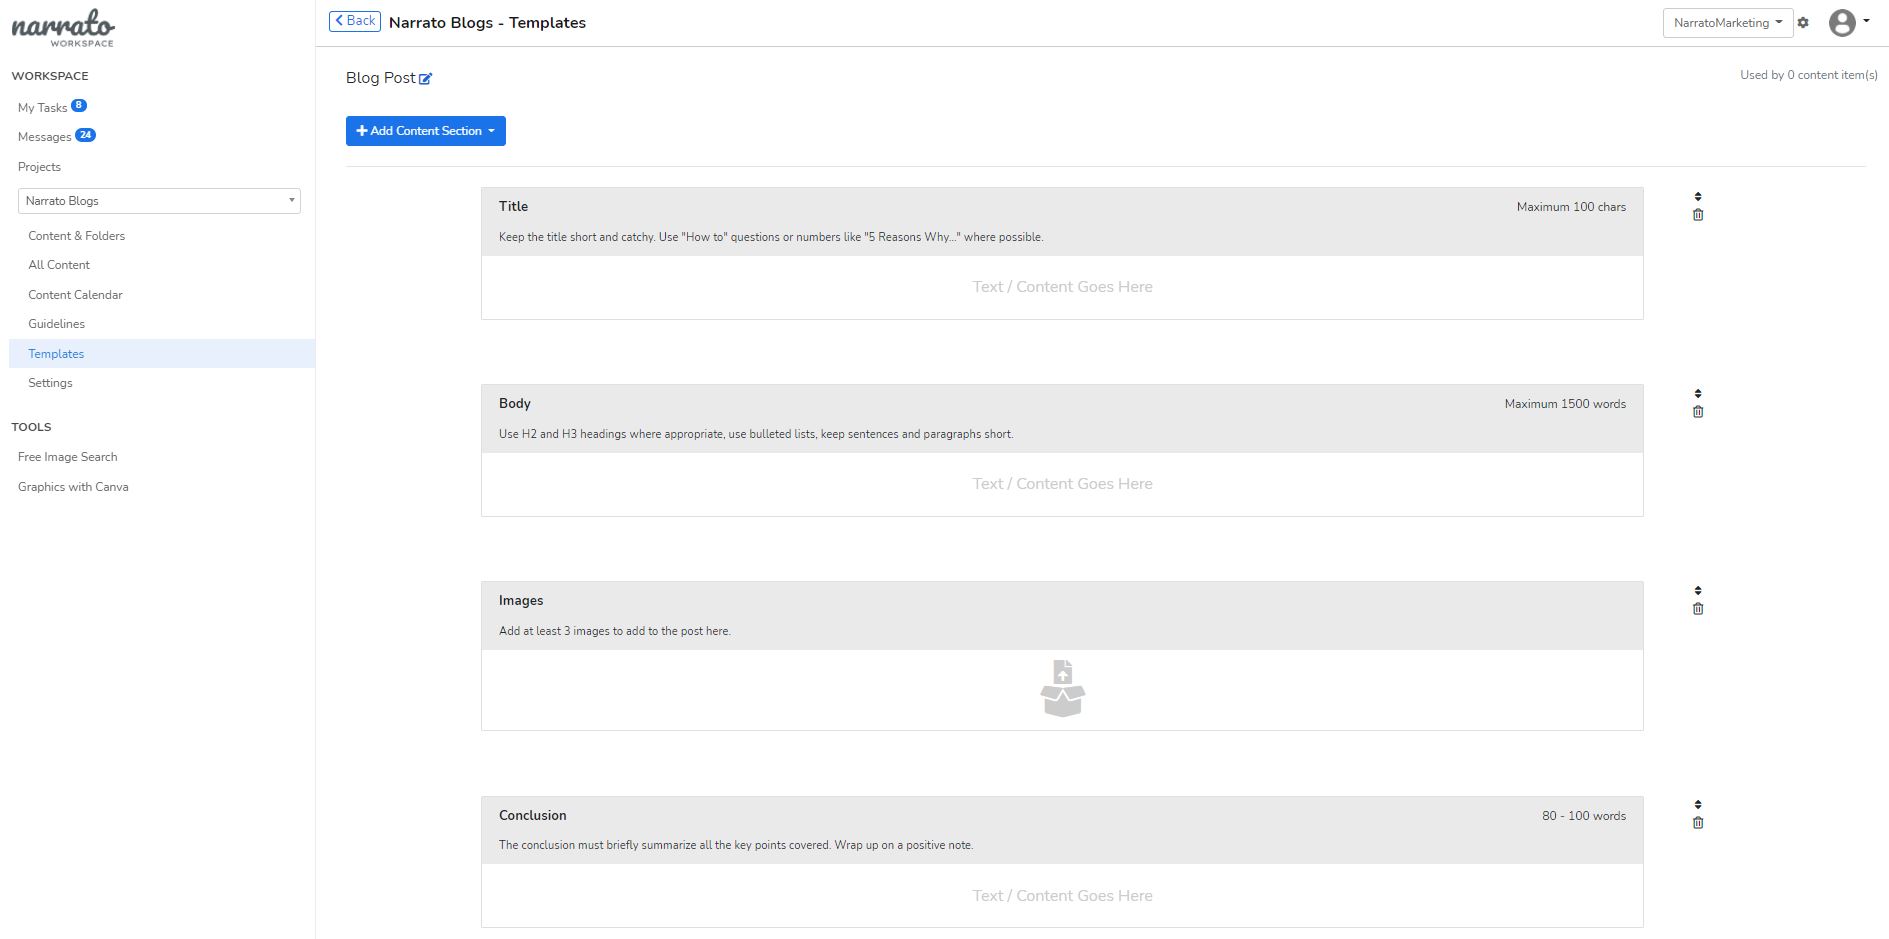The height and width of the screenshot is (939, 1889).
Task: Click the Title section heading
Action: pos(513,206)
